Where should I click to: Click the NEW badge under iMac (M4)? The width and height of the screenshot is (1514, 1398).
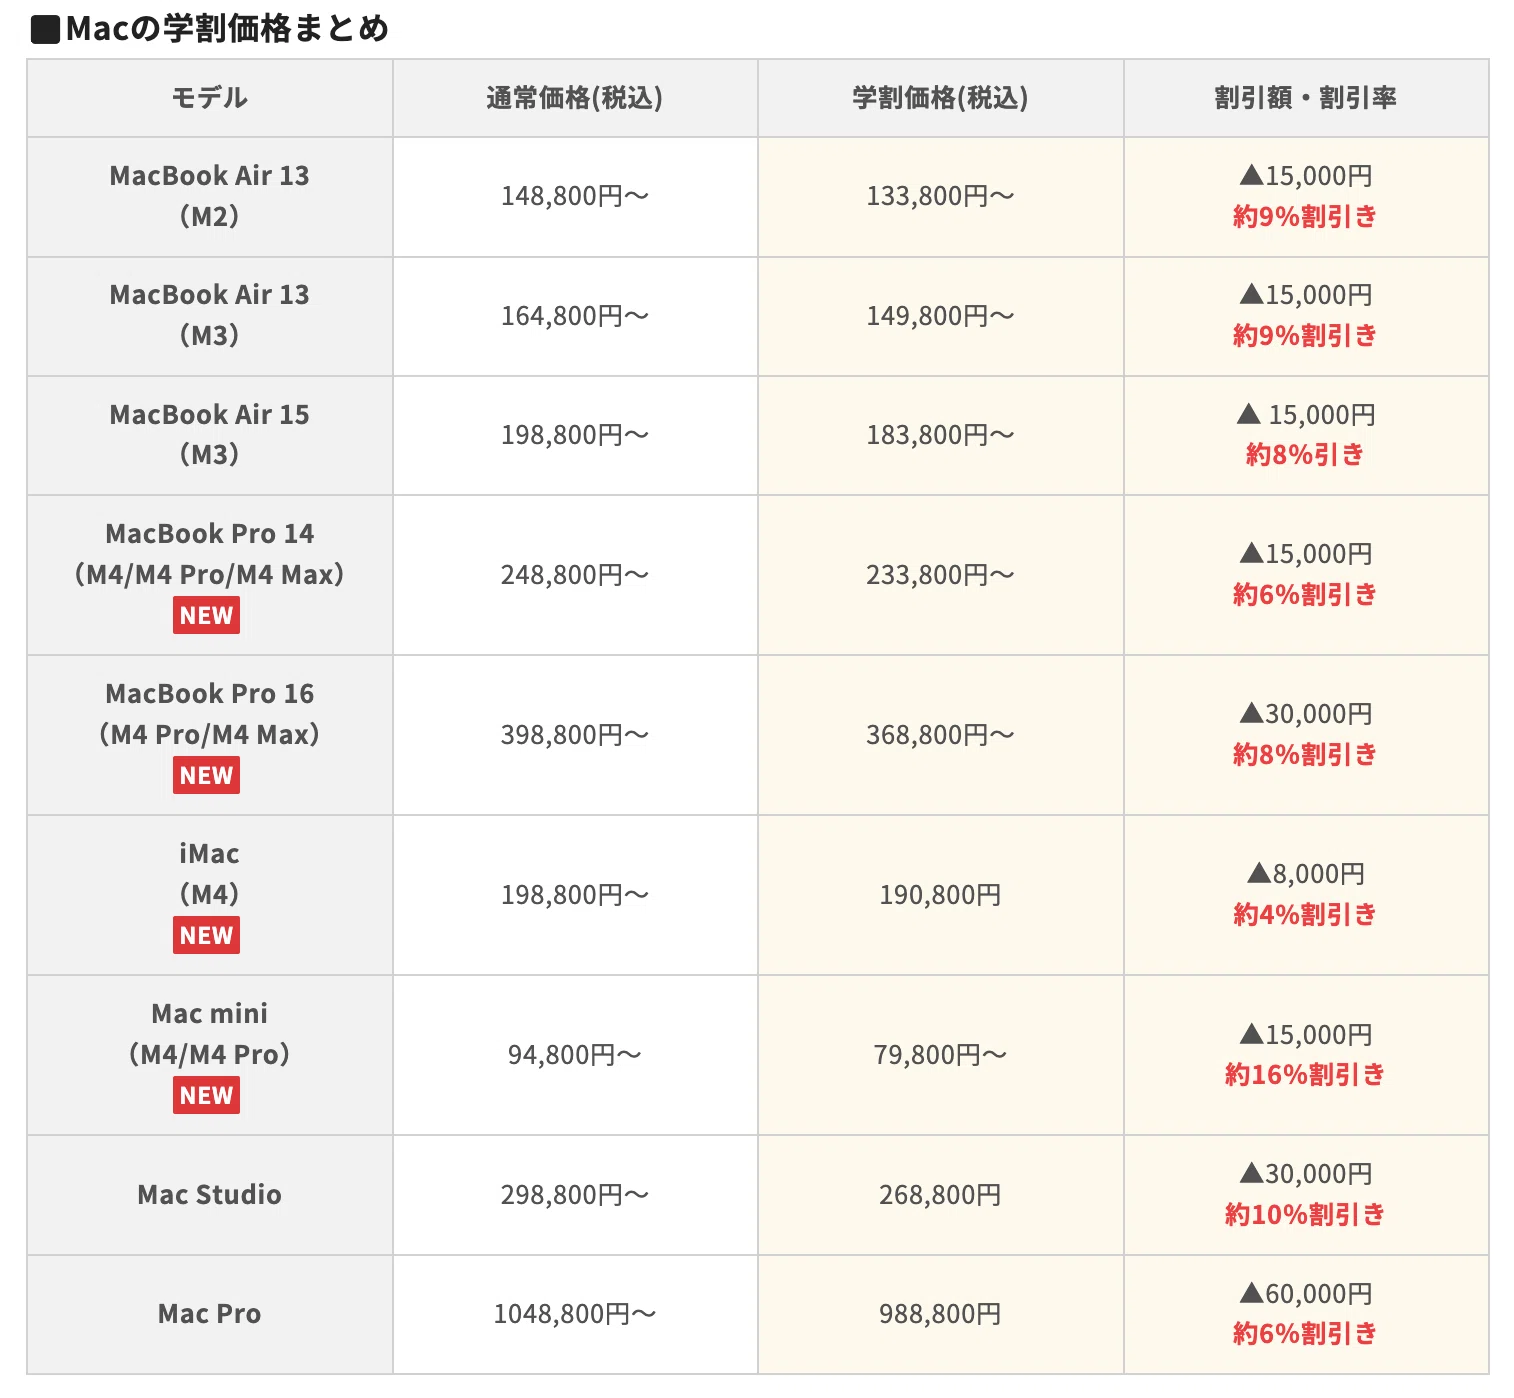(206, 935)
